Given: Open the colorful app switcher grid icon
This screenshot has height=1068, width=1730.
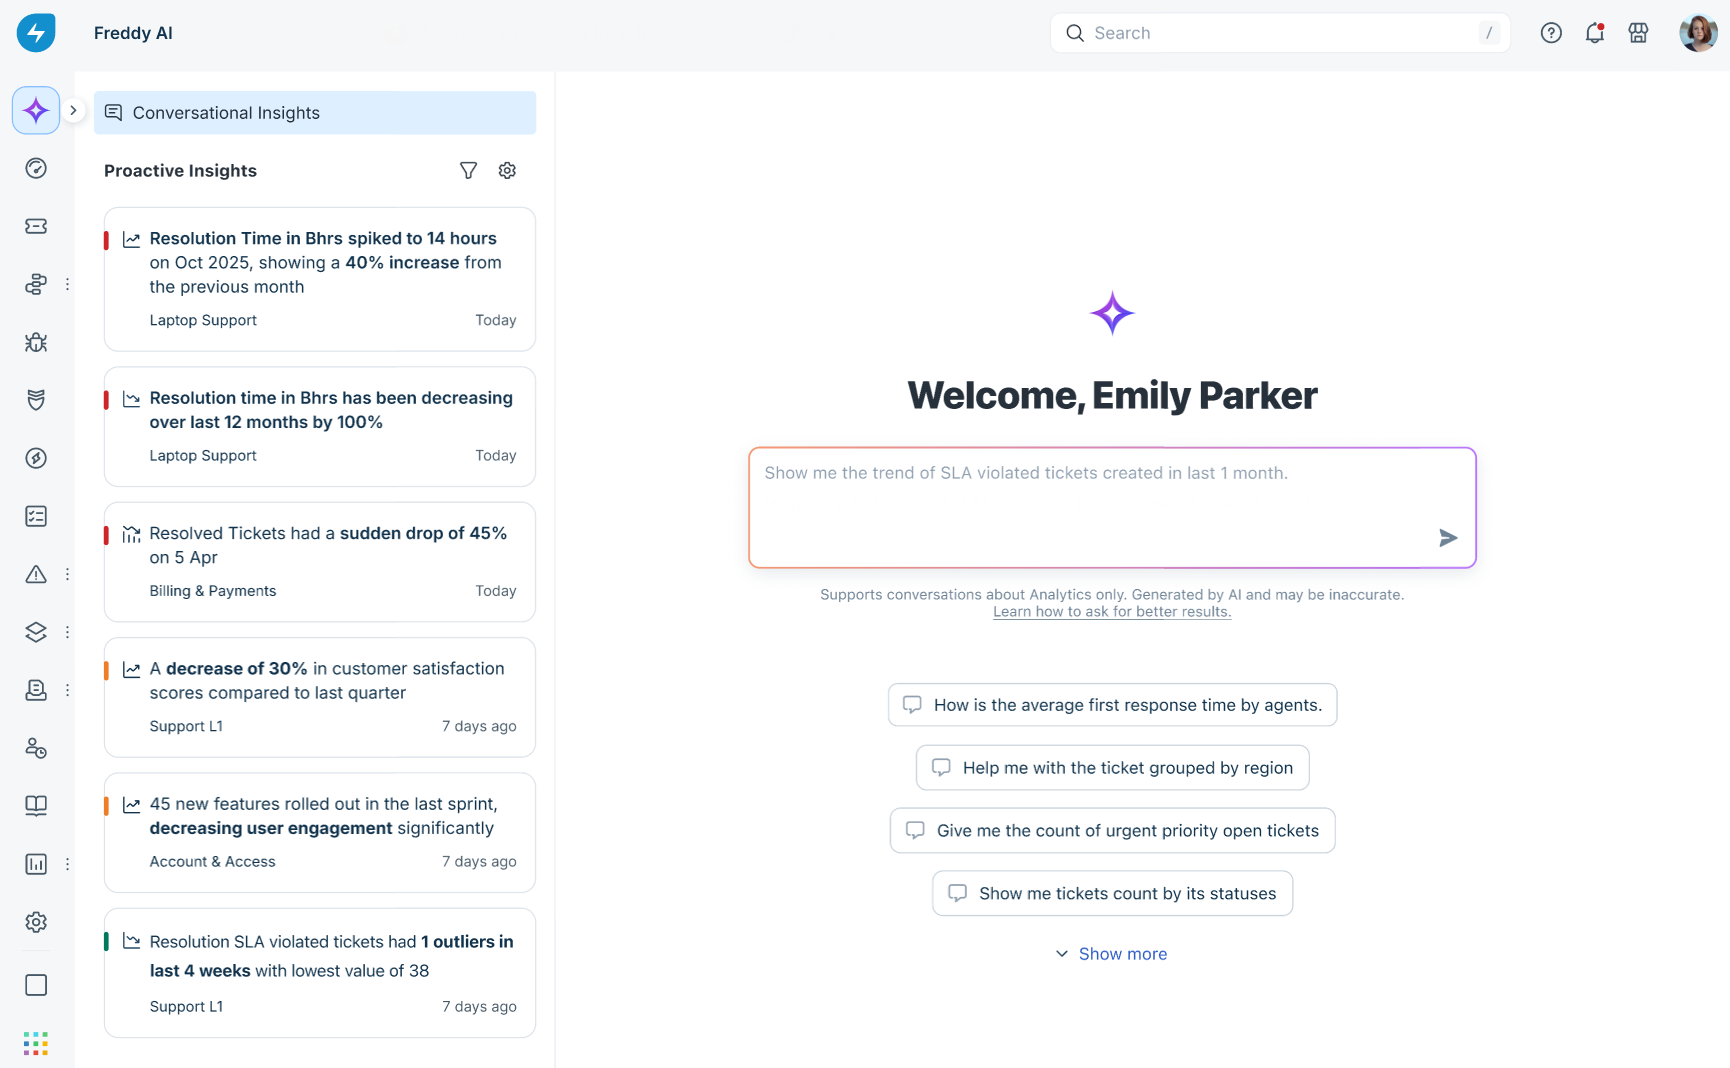Looking at the screenshot, I should (36, 1044).
